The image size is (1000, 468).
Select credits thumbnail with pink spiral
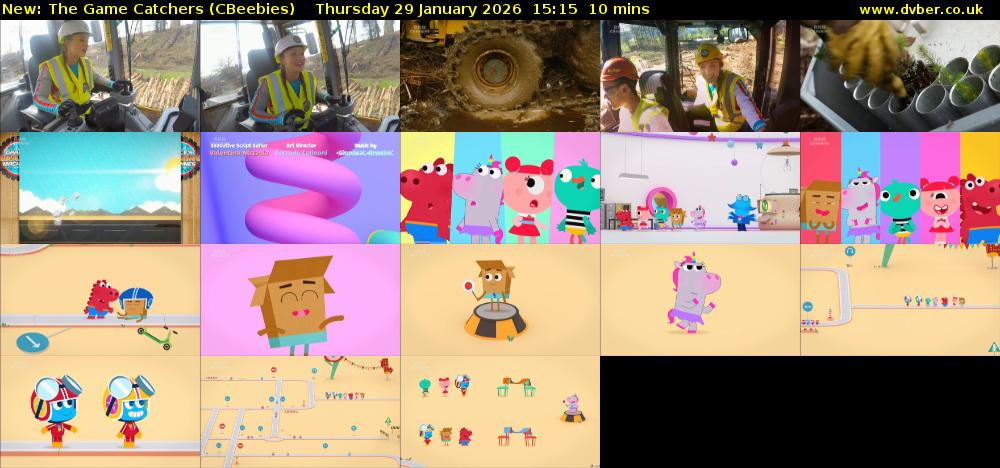pos(300,188)
